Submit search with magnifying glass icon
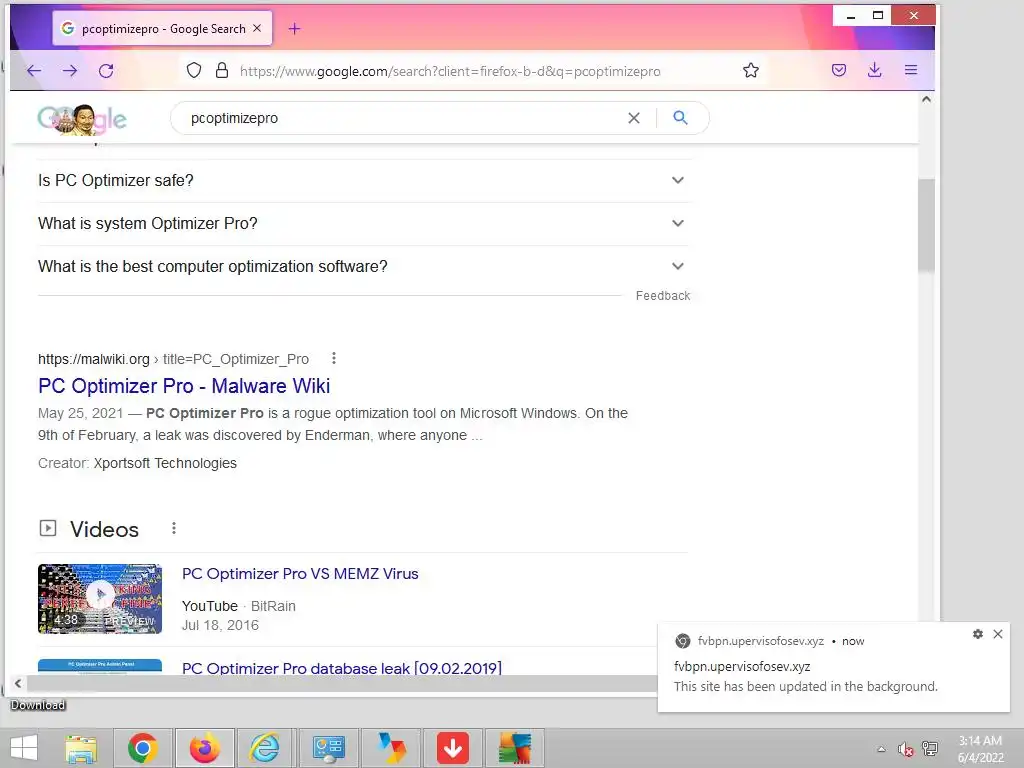The height and width of the screenshot is (768, 1024). pos(680,118)
